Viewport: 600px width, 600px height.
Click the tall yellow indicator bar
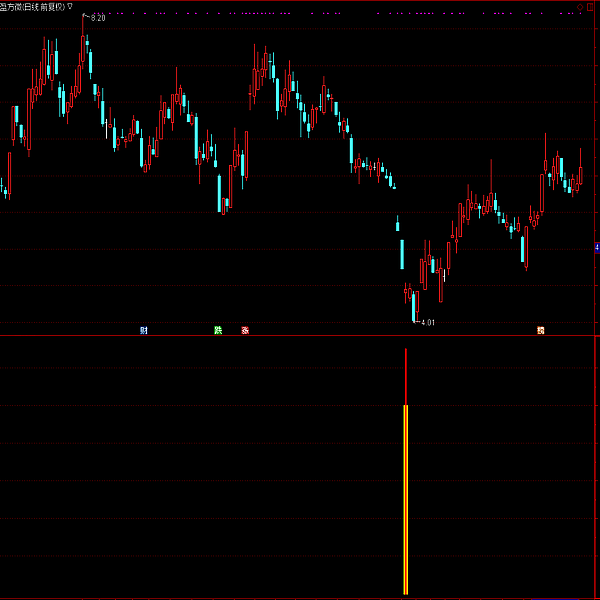[405, 500]
